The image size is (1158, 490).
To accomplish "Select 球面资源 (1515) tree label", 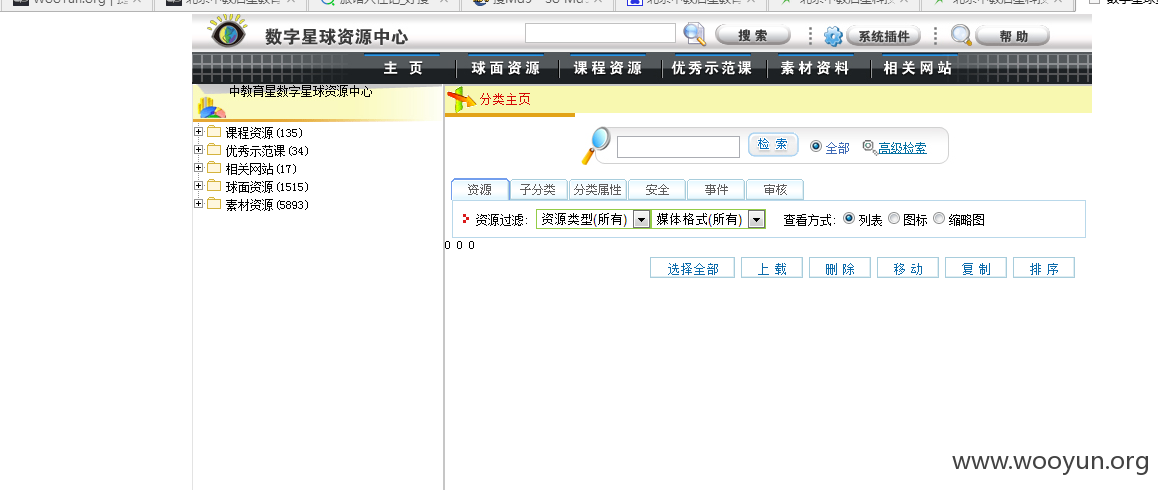I will click(x=267, y=187).
